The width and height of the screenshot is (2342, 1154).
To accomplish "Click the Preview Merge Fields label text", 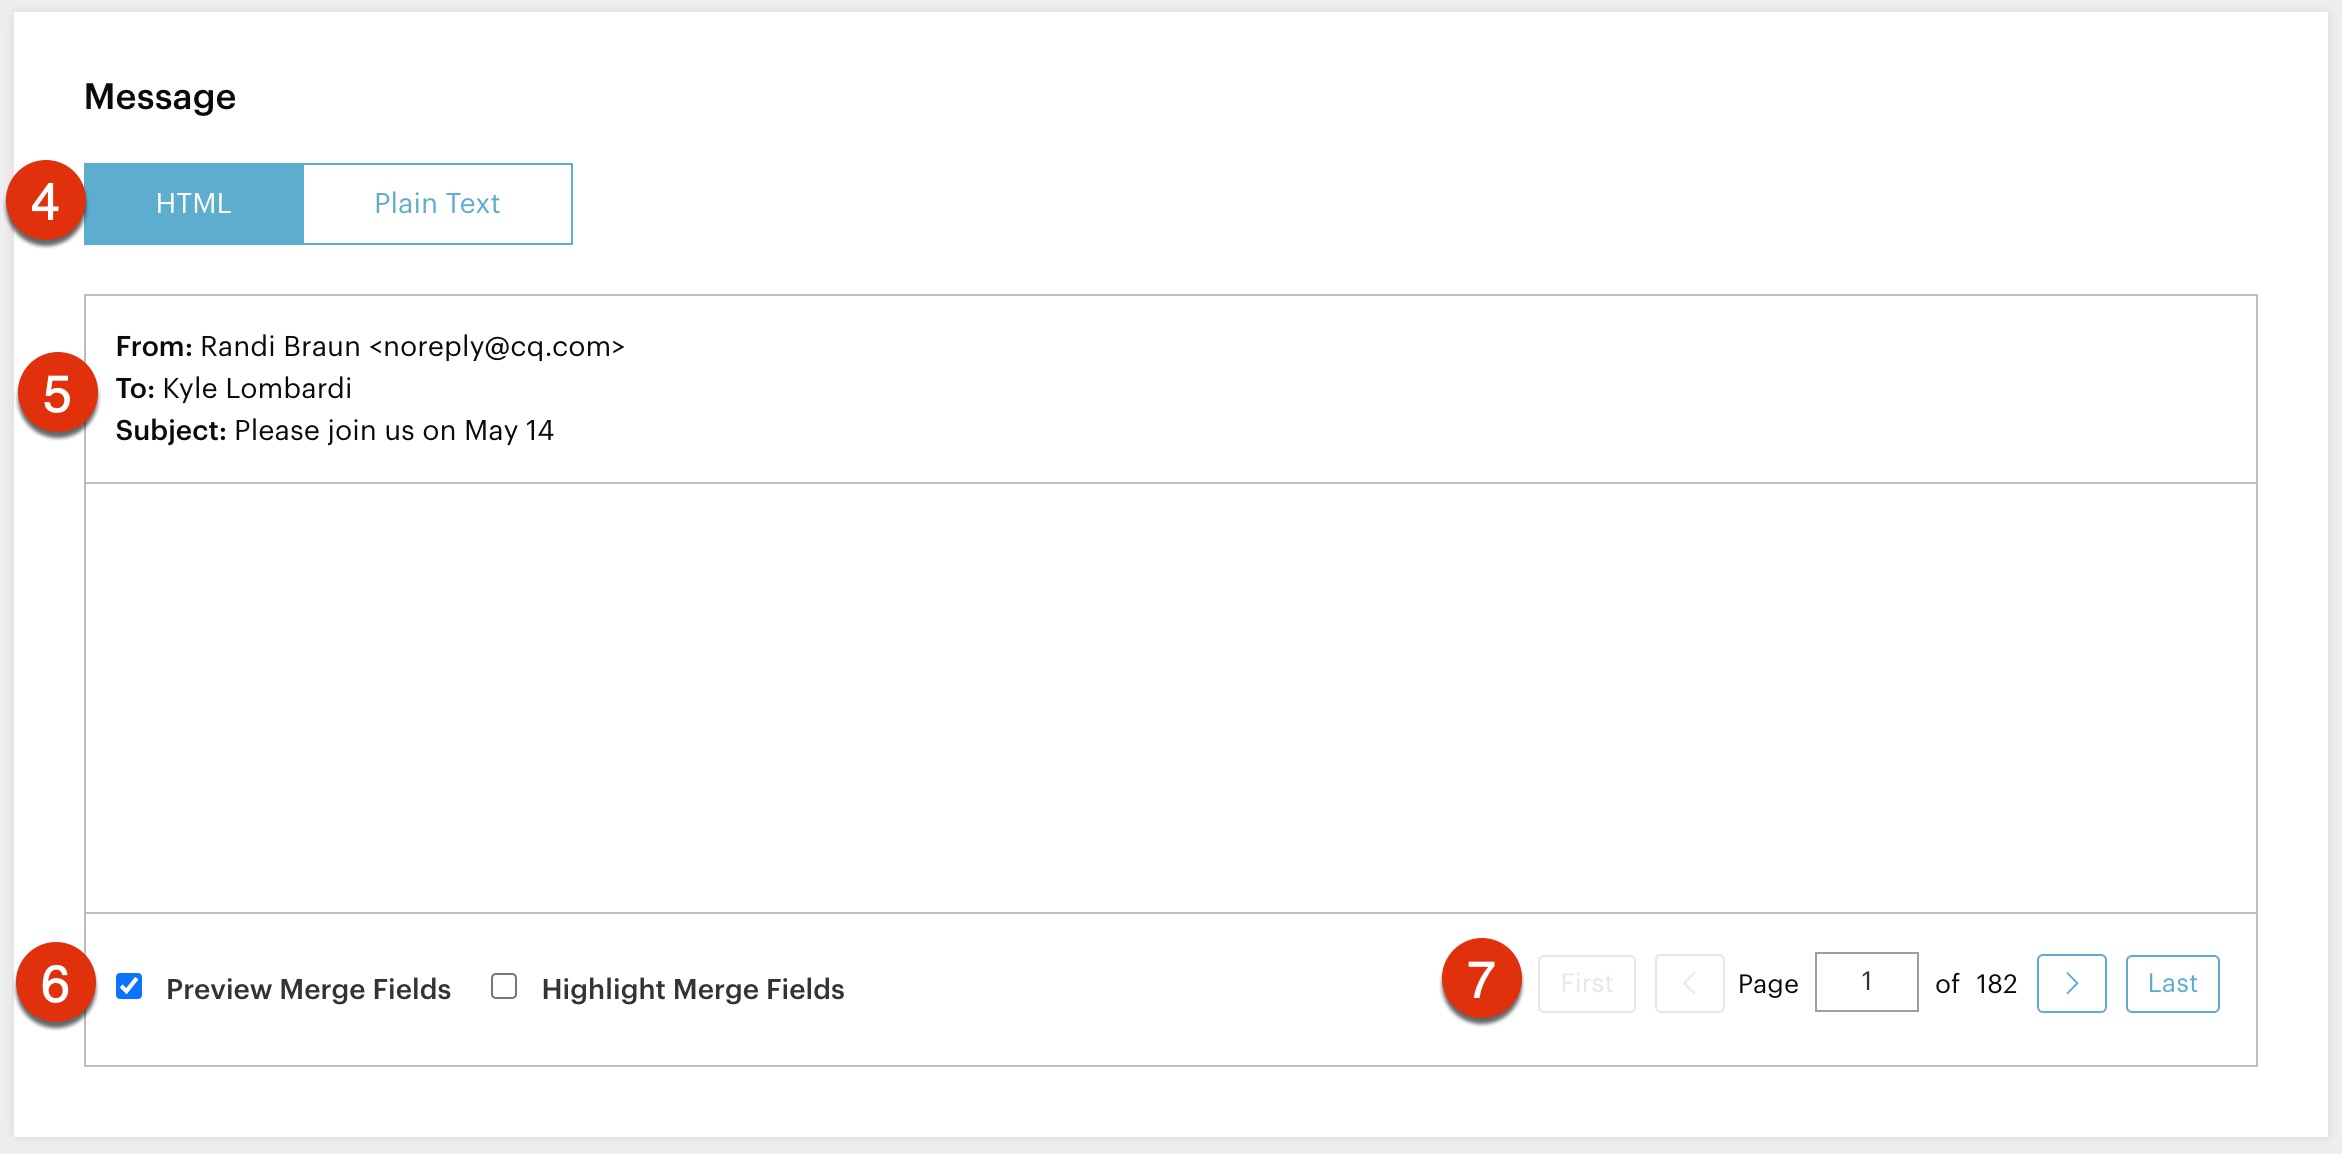I will coord(308,989).
